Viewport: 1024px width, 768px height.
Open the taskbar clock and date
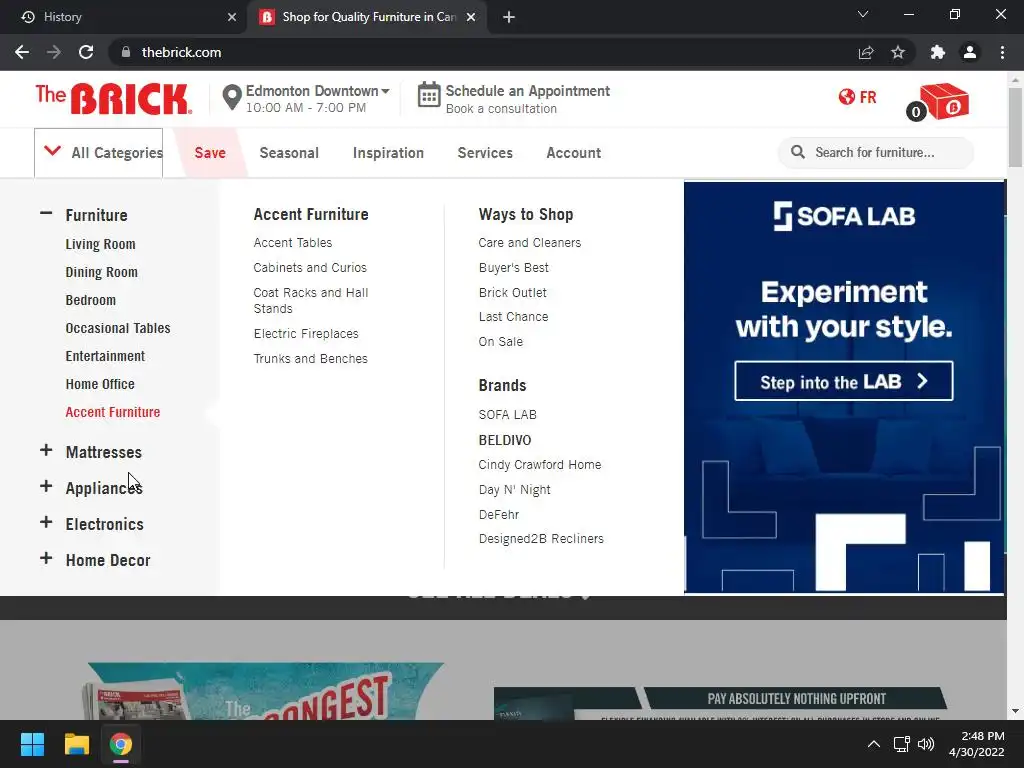[976, 744]
